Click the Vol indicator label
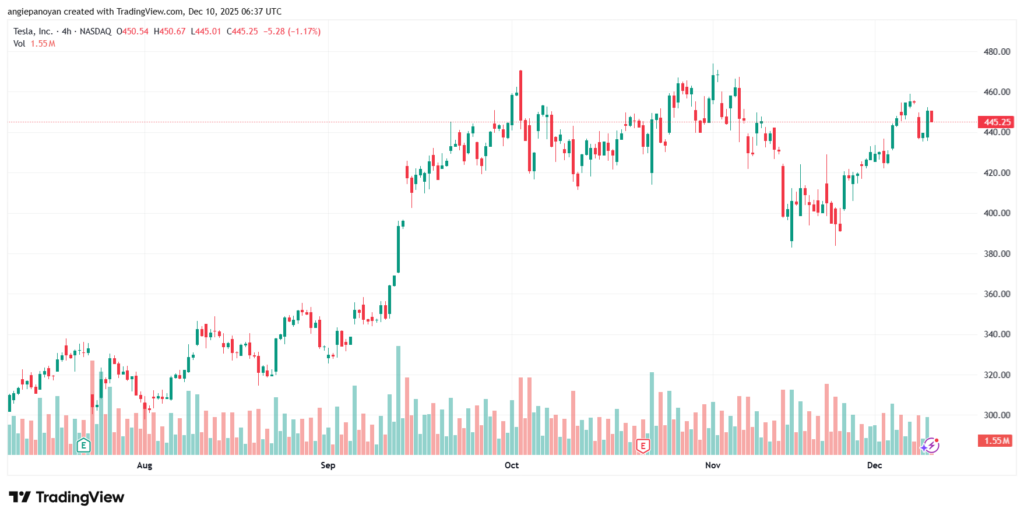This screenshot has height=519, width=1024. tap(18, 44)
